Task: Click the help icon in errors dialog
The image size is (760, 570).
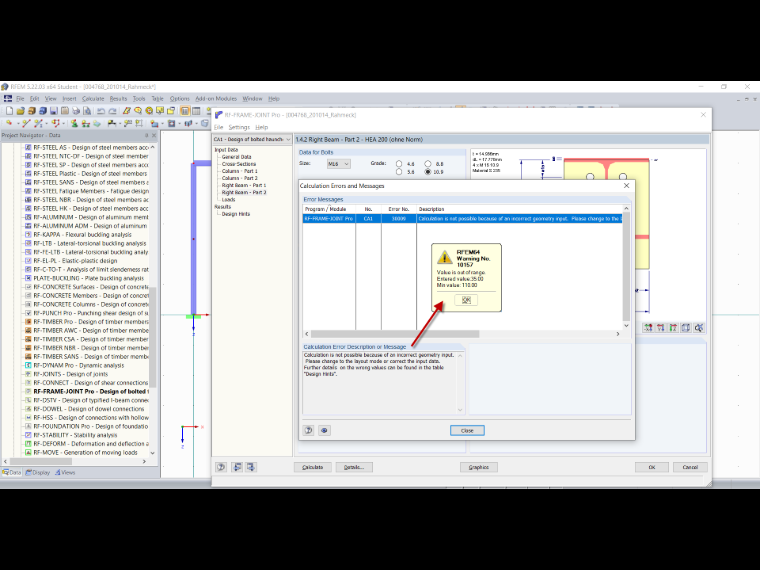Action: pos(309,430)
